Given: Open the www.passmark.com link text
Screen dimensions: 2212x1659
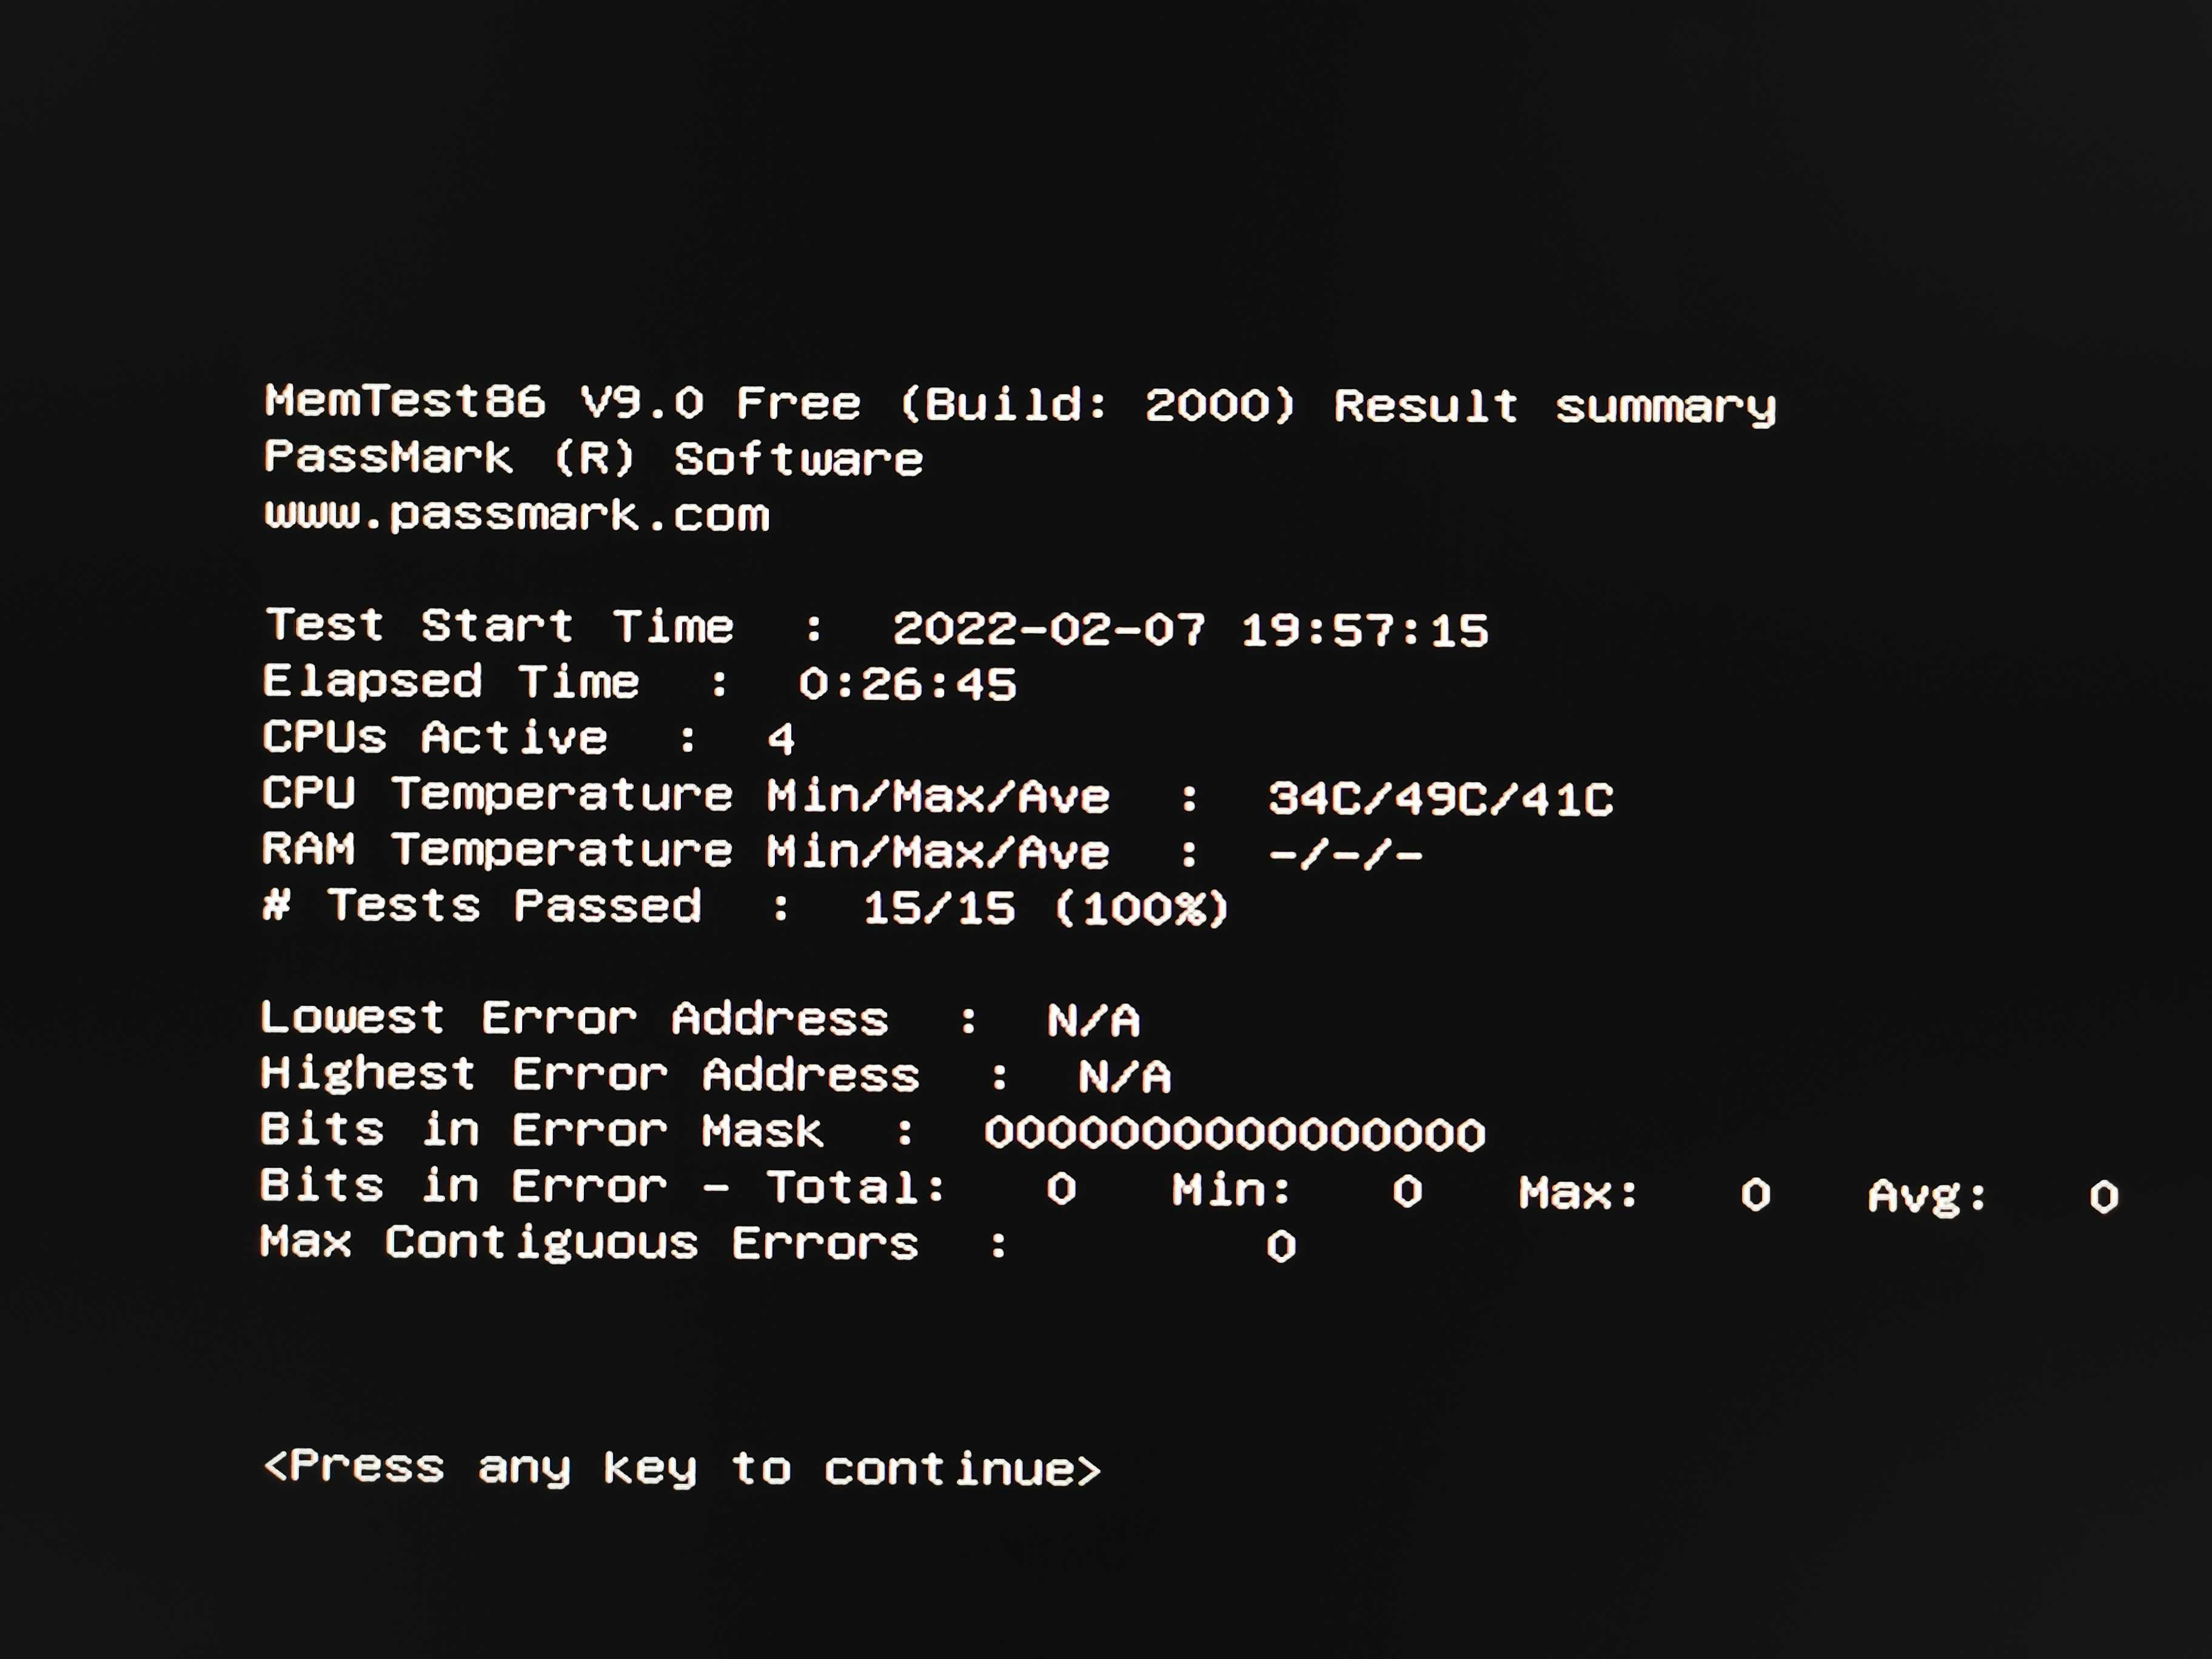Looking at the screenshot, I should click(516, 515).
